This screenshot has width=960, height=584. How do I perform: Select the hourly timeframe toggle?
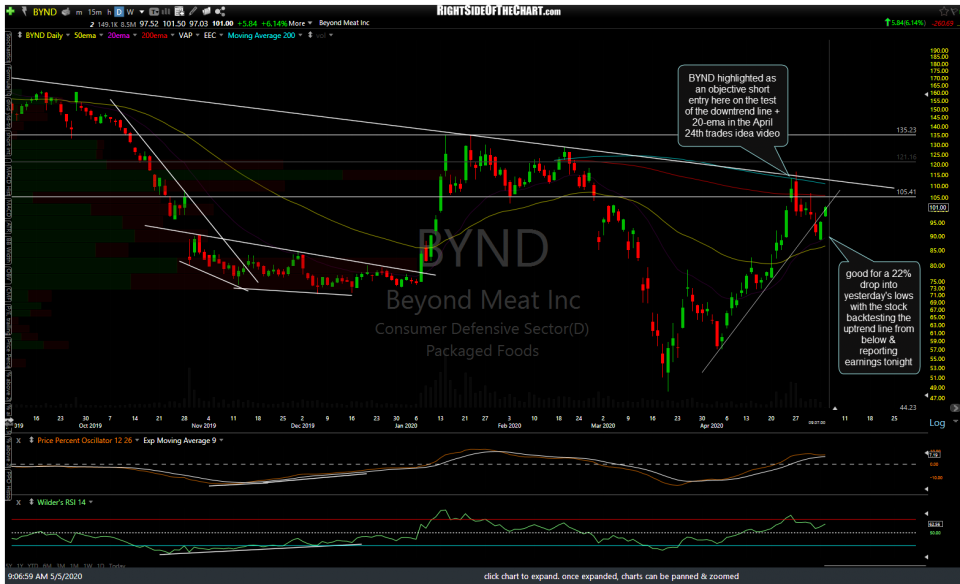(108, 9)
